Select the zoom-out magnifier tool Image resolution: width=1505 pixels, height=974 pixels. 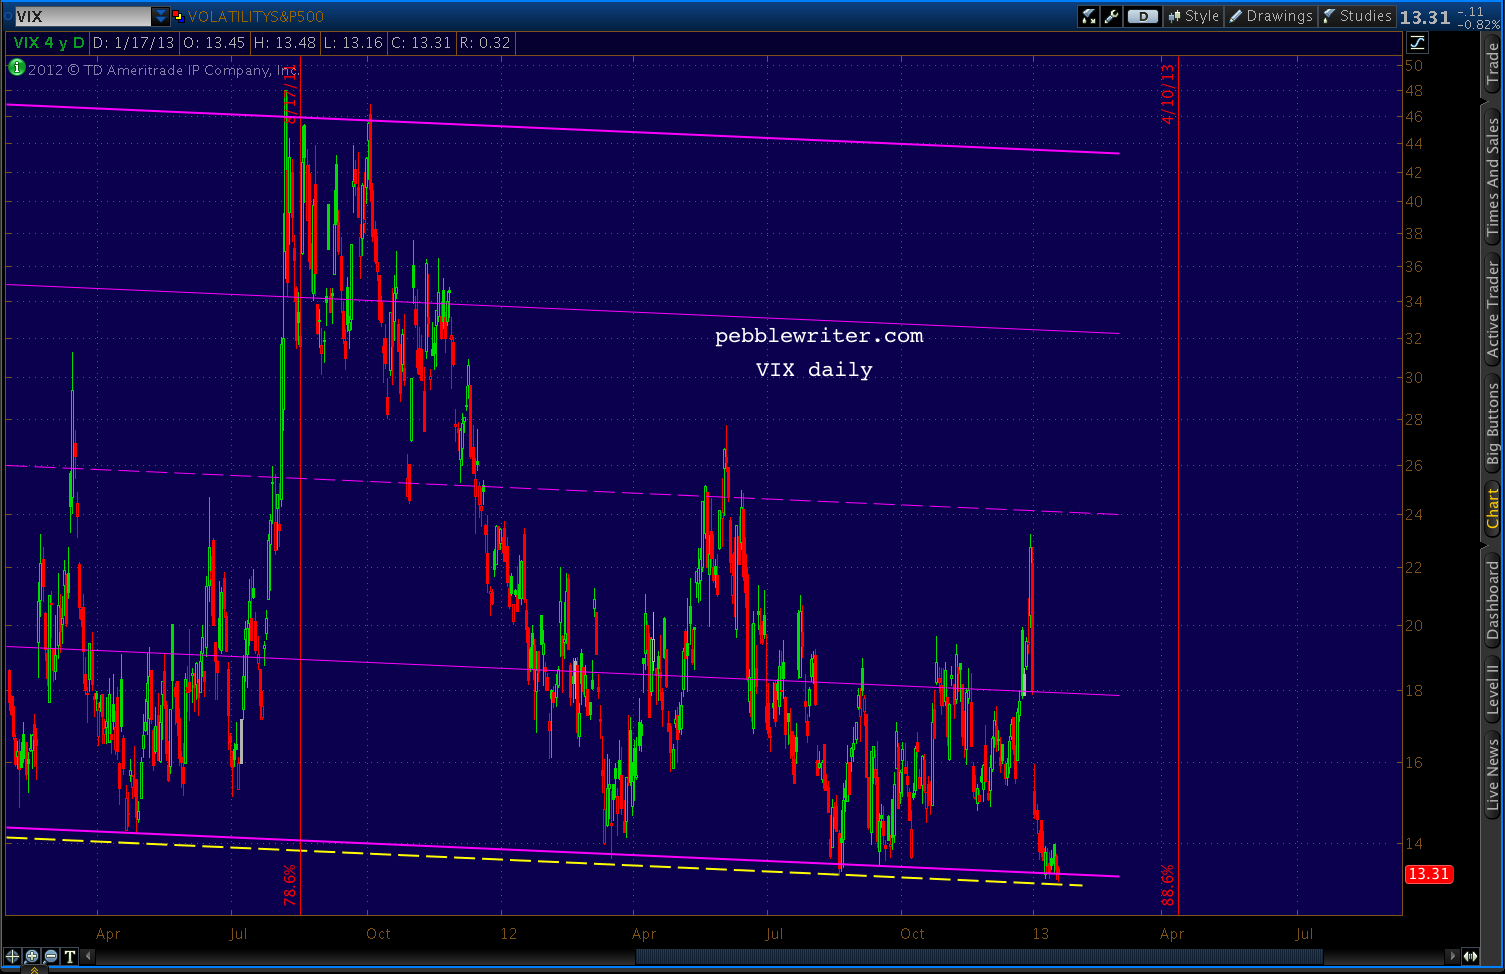[49, 956]
